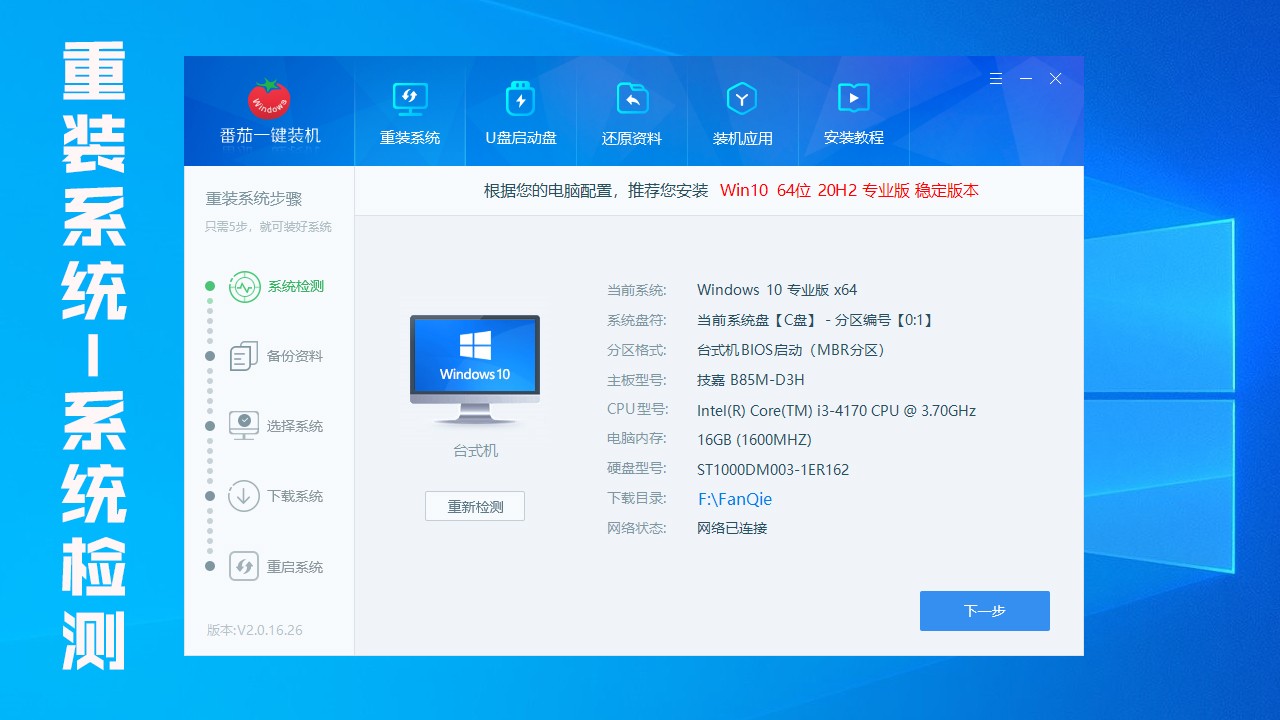The image size is (1280, 720).
Task: Open the 还原资料 restore data icon
Action: coord(631,99)
